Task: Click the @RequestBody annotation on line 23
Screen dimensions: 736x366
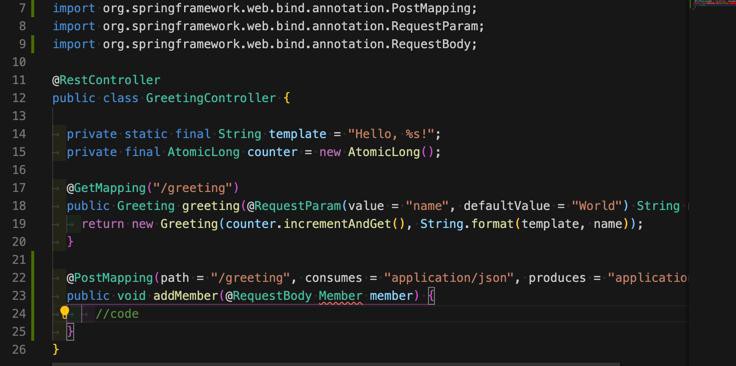Action: pos(268,296)
